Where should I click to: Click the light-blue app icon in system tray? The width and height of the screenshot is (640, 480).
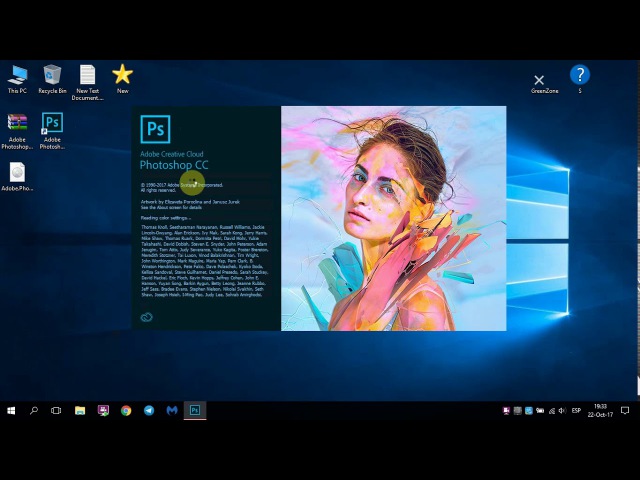tap(529, 411)
